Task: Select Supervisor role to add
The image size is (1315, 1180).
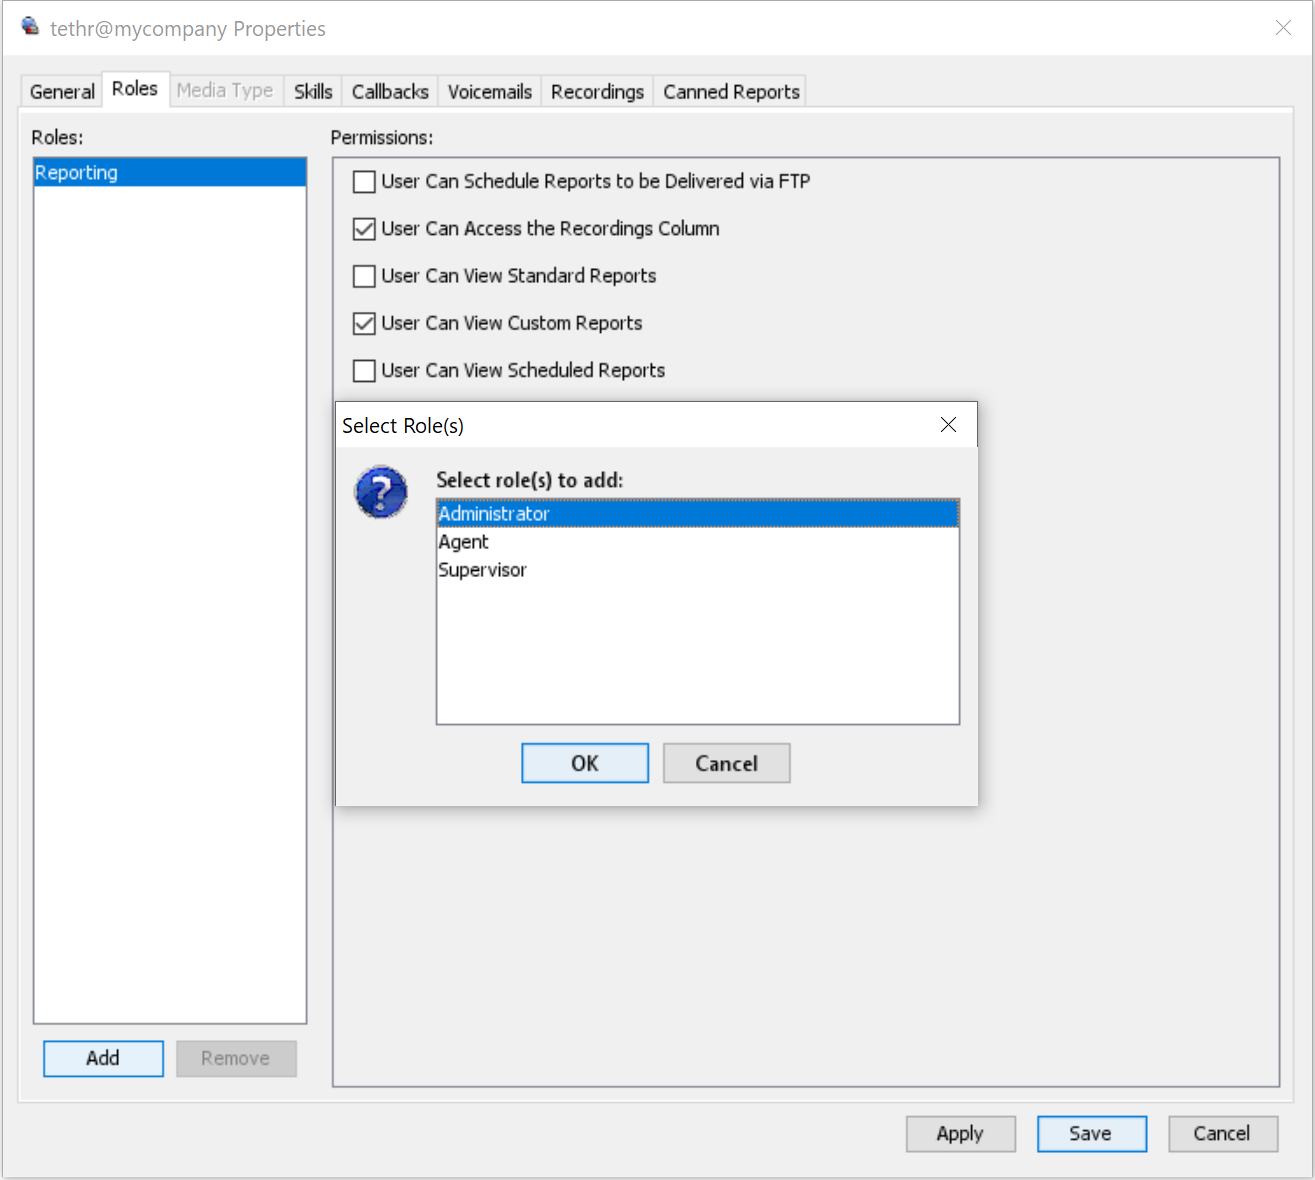Action: [482, 570]
